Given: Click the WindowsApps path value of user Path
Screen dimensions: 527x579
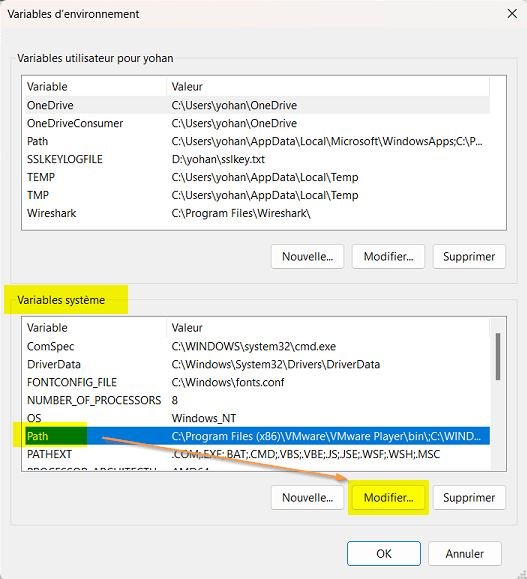Looking at the screenshot, I should click(x=327, y=141).
